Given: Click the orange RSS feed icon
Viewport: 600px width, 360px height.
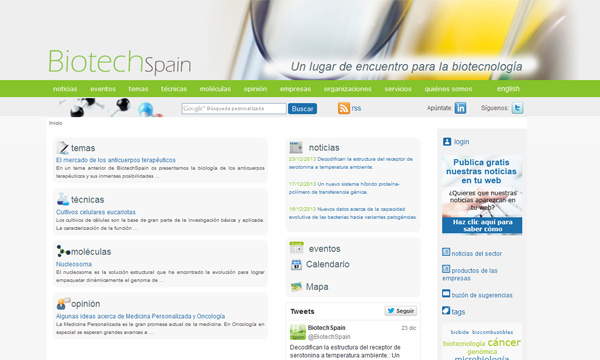Looking at the screenshot, I should (344, 108).
